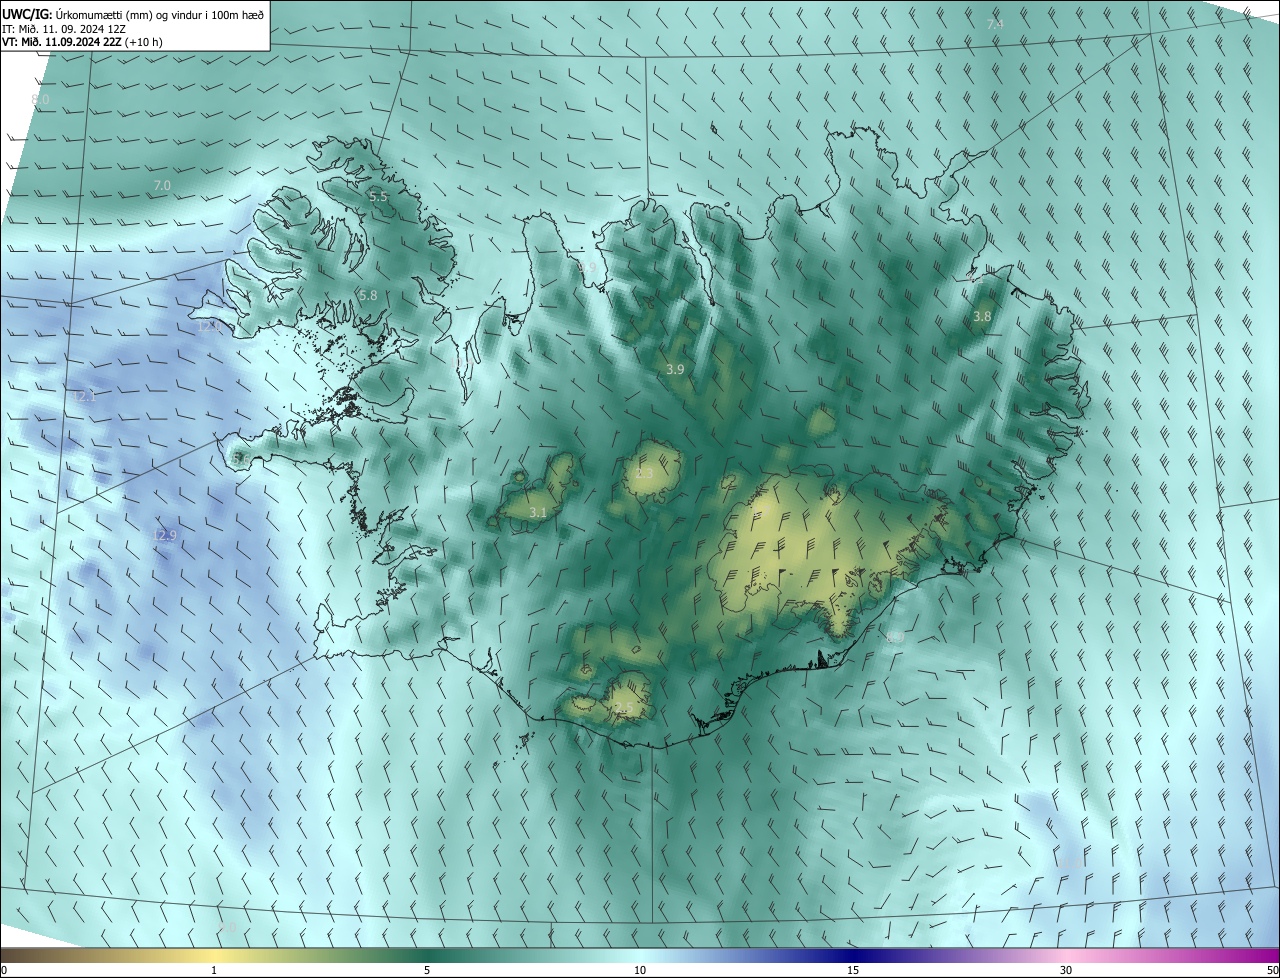This screenshot has width=1280, height=978.
Task: Click the 7.4 value near the top edge
Action: (995, 24)
